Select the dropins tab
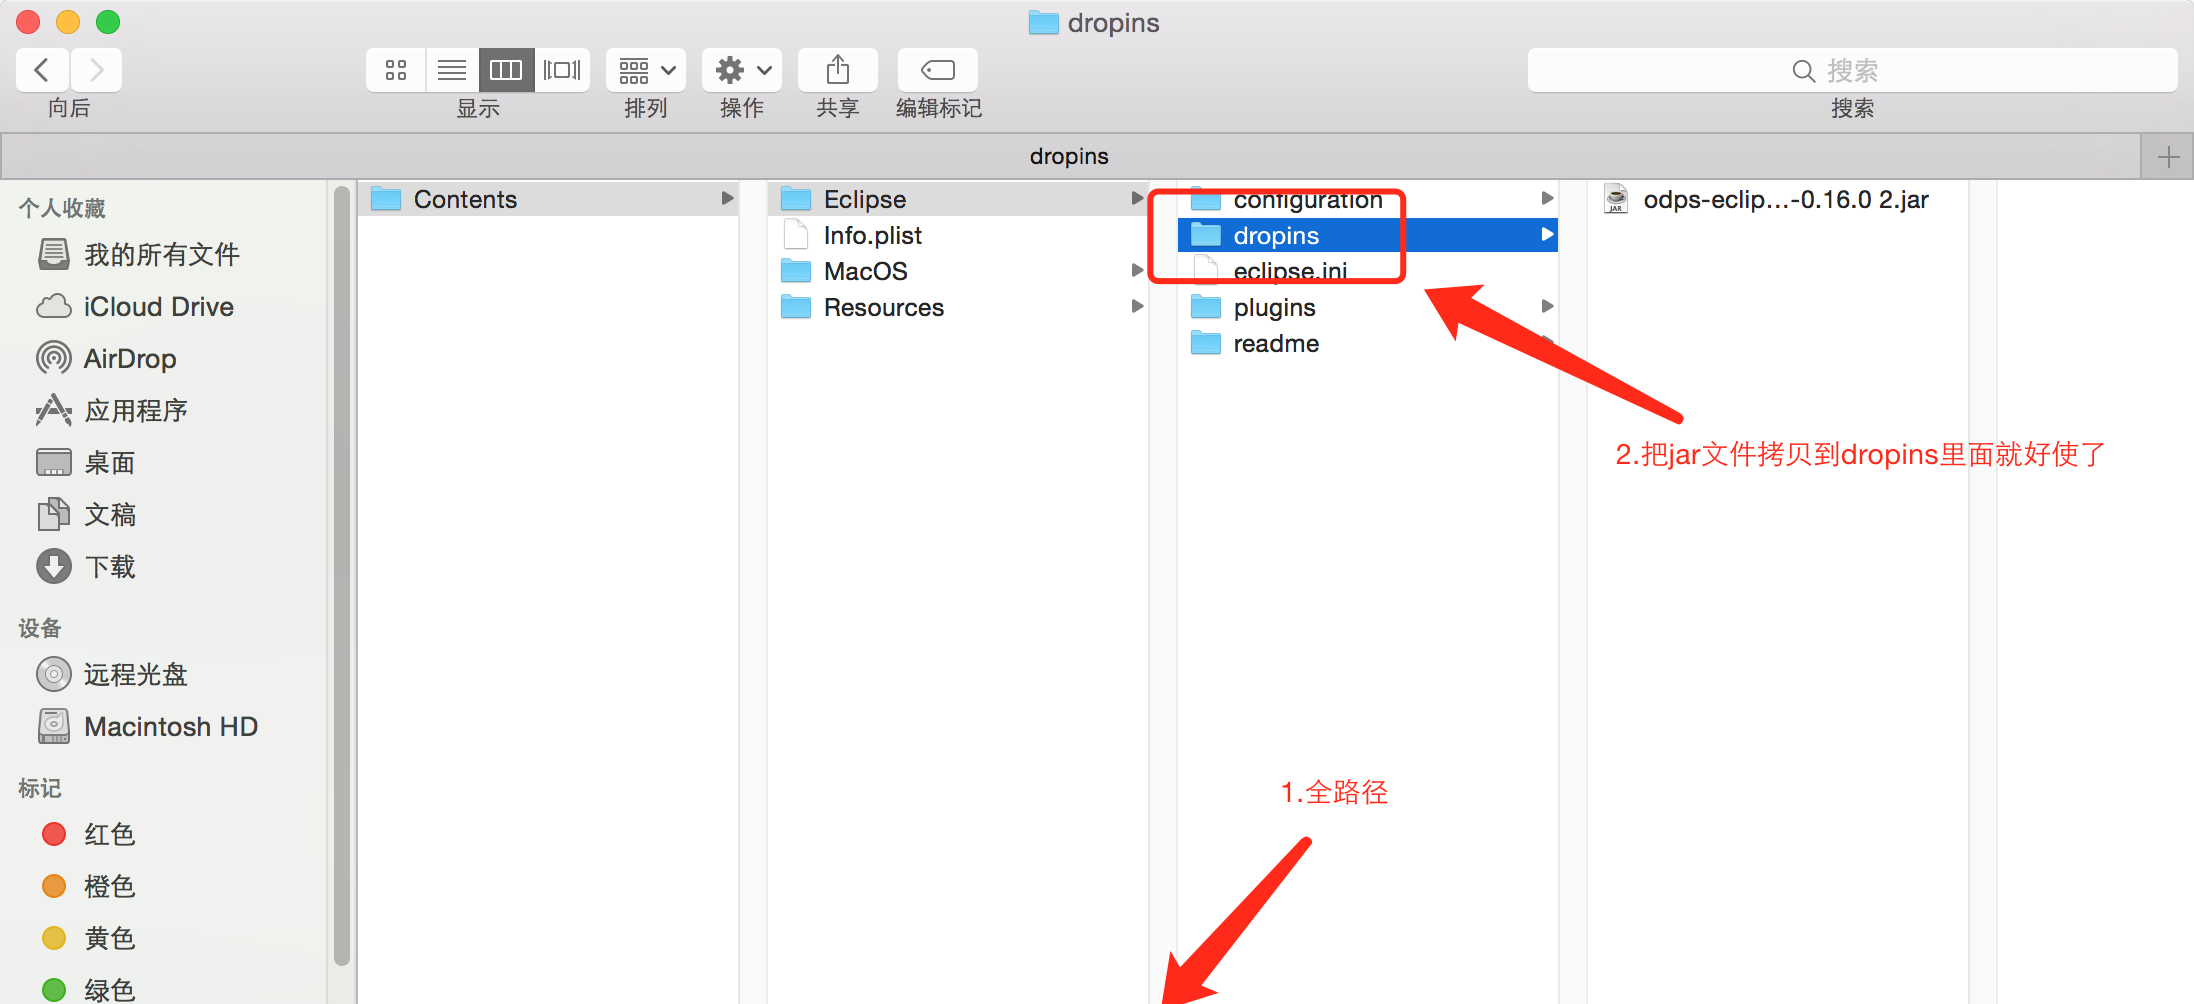Viewport: 2194px width, 1004px height. [1069, 157]
